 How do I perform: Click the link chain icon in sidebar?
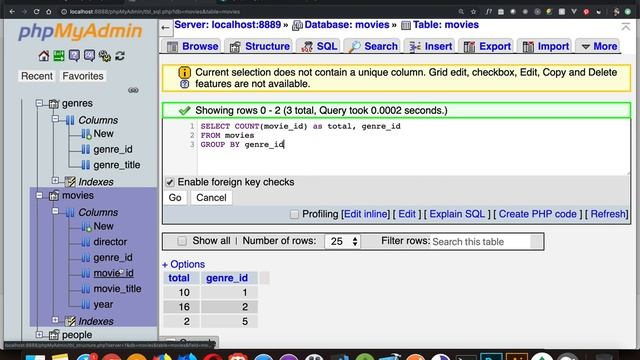[133, 90]
